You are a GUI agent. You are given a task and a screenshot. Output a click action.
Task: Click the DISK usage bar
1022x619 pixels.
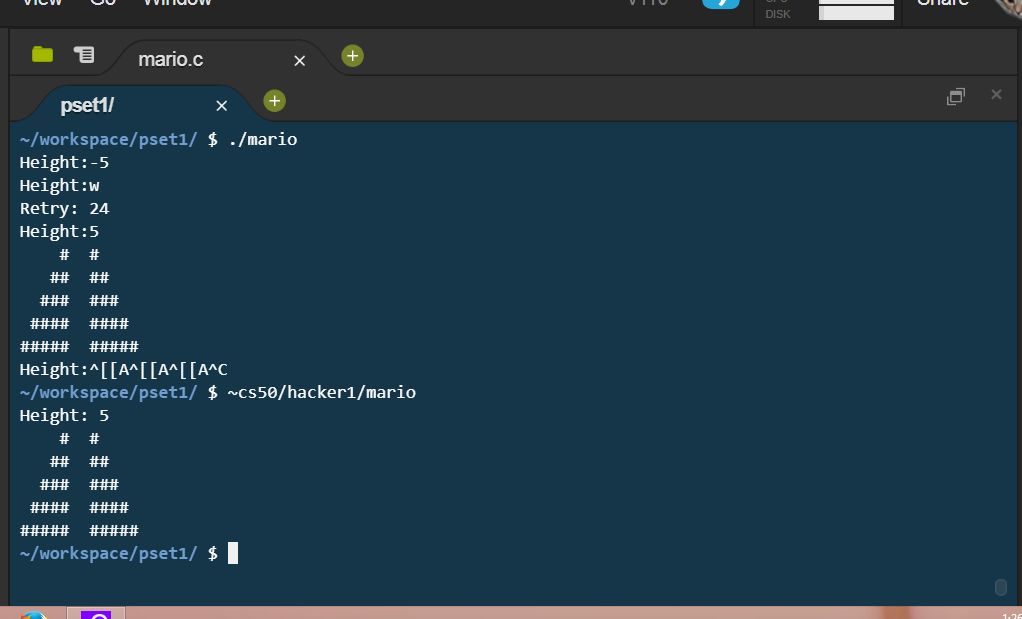[x=856, y=13]
